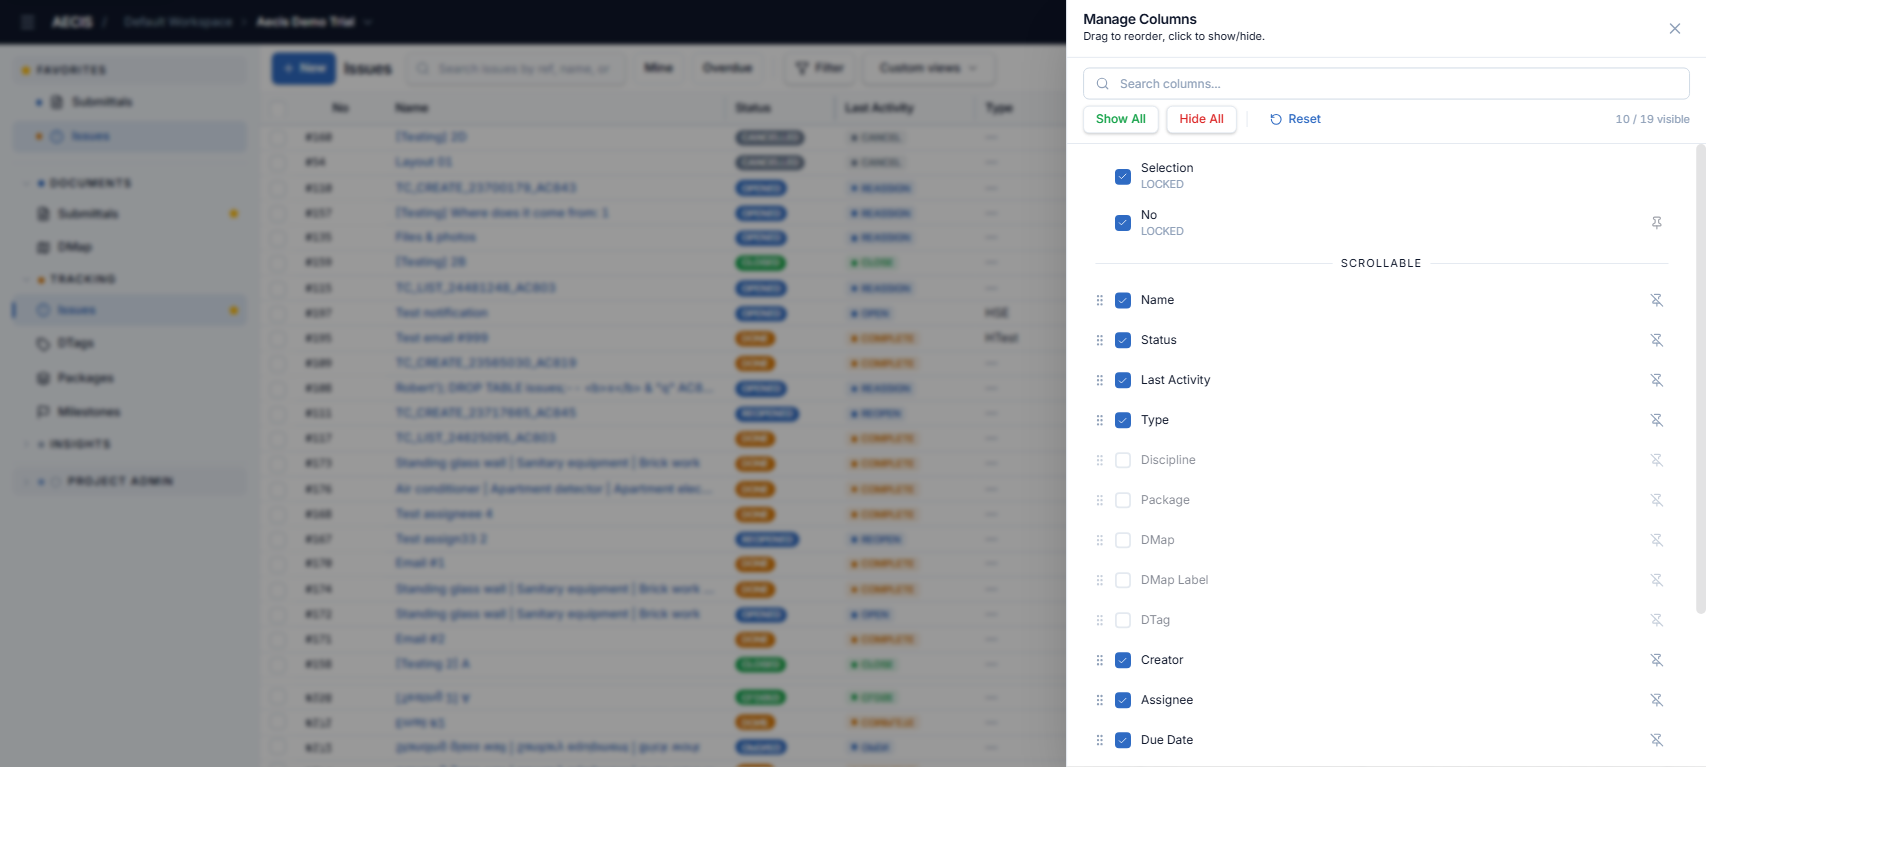Image resolution: width=1896 pixels, height=852 pixels.
Task: Enable the DMap column checkbox
Action: [x=1123, y=540]
